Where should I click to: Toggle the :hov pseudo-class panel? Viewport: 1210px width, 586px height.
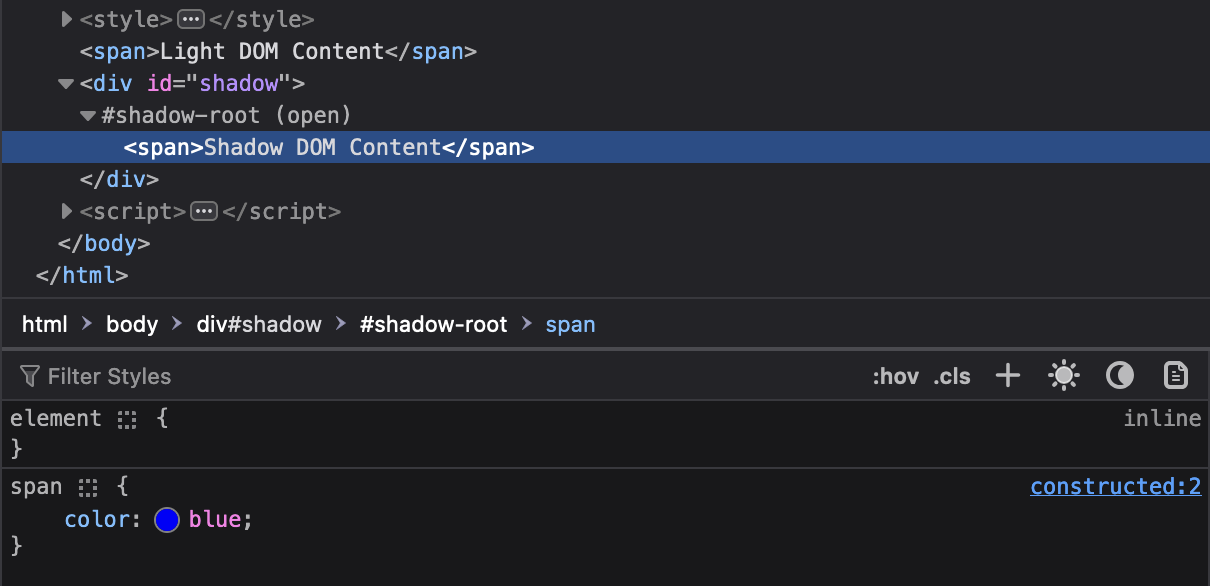point(895,377)
